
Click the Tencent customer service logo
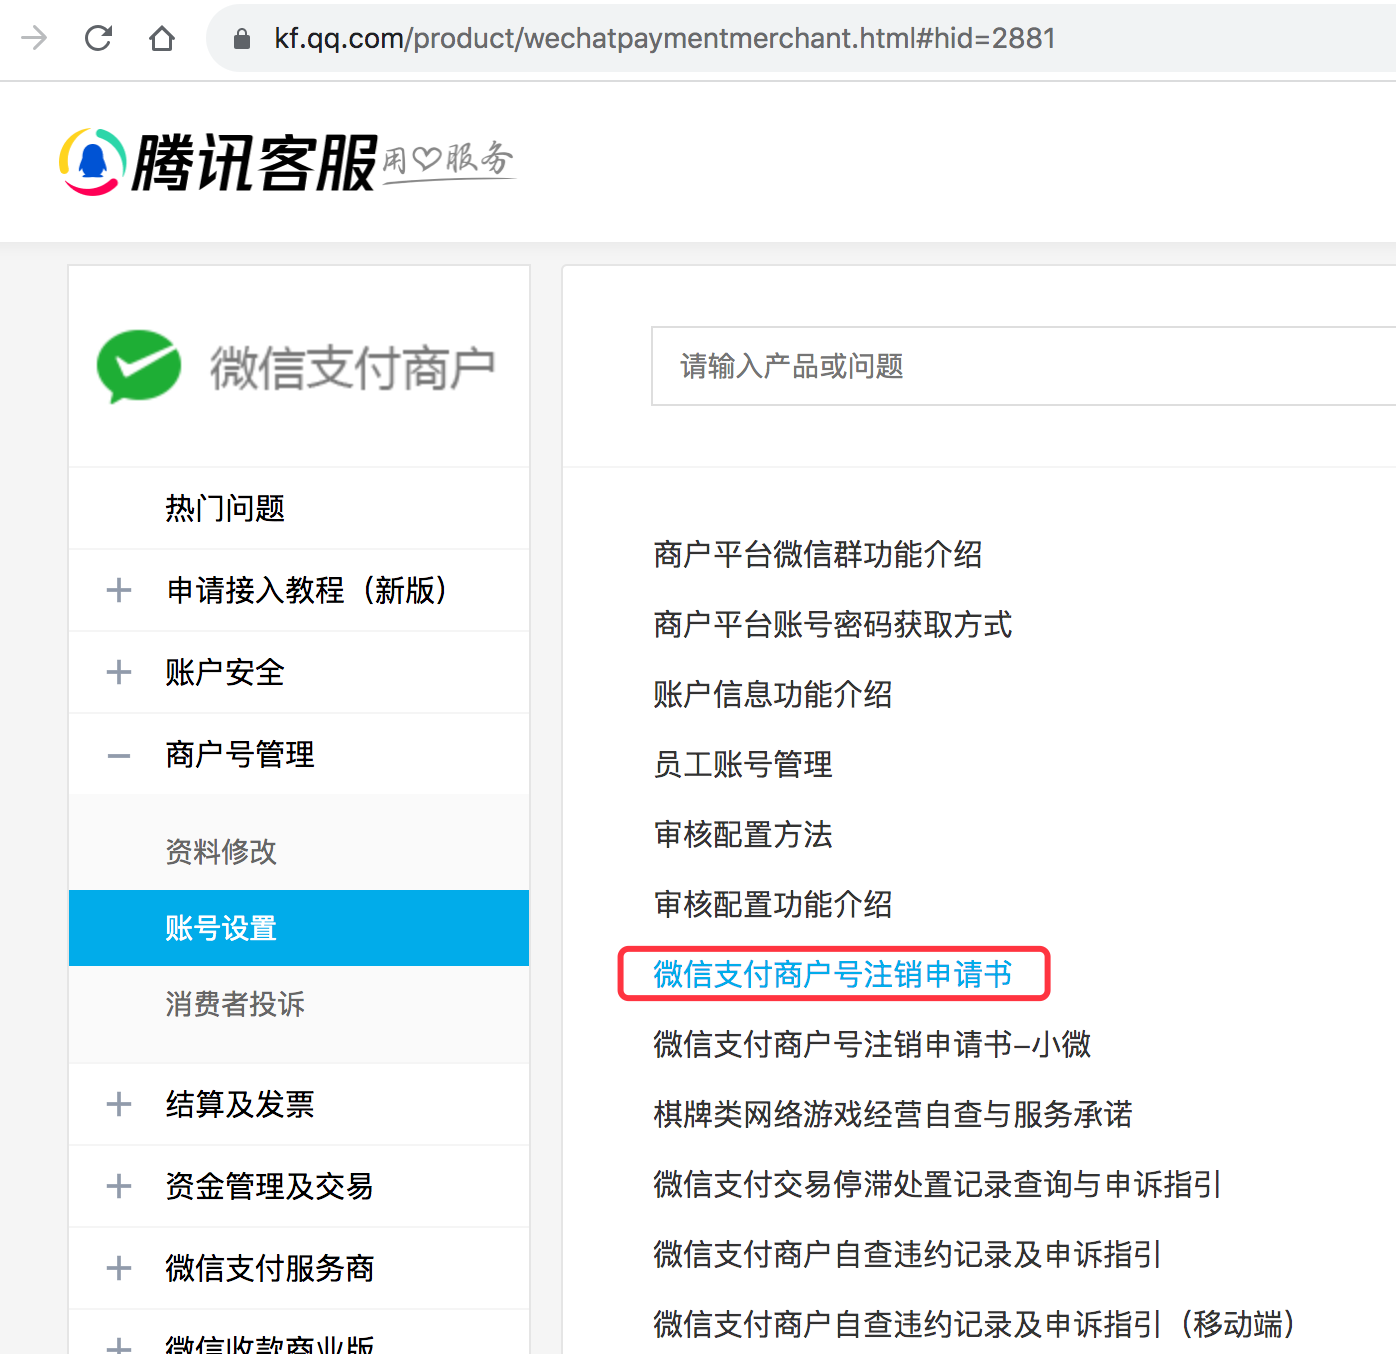click(218, 162)
